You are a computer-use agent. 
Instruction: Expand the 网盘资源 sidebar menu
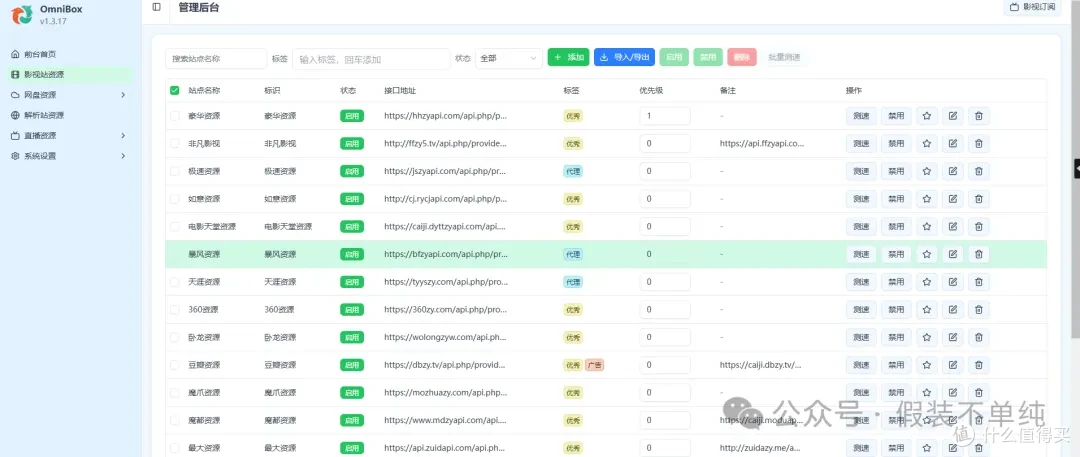[69, 94]
